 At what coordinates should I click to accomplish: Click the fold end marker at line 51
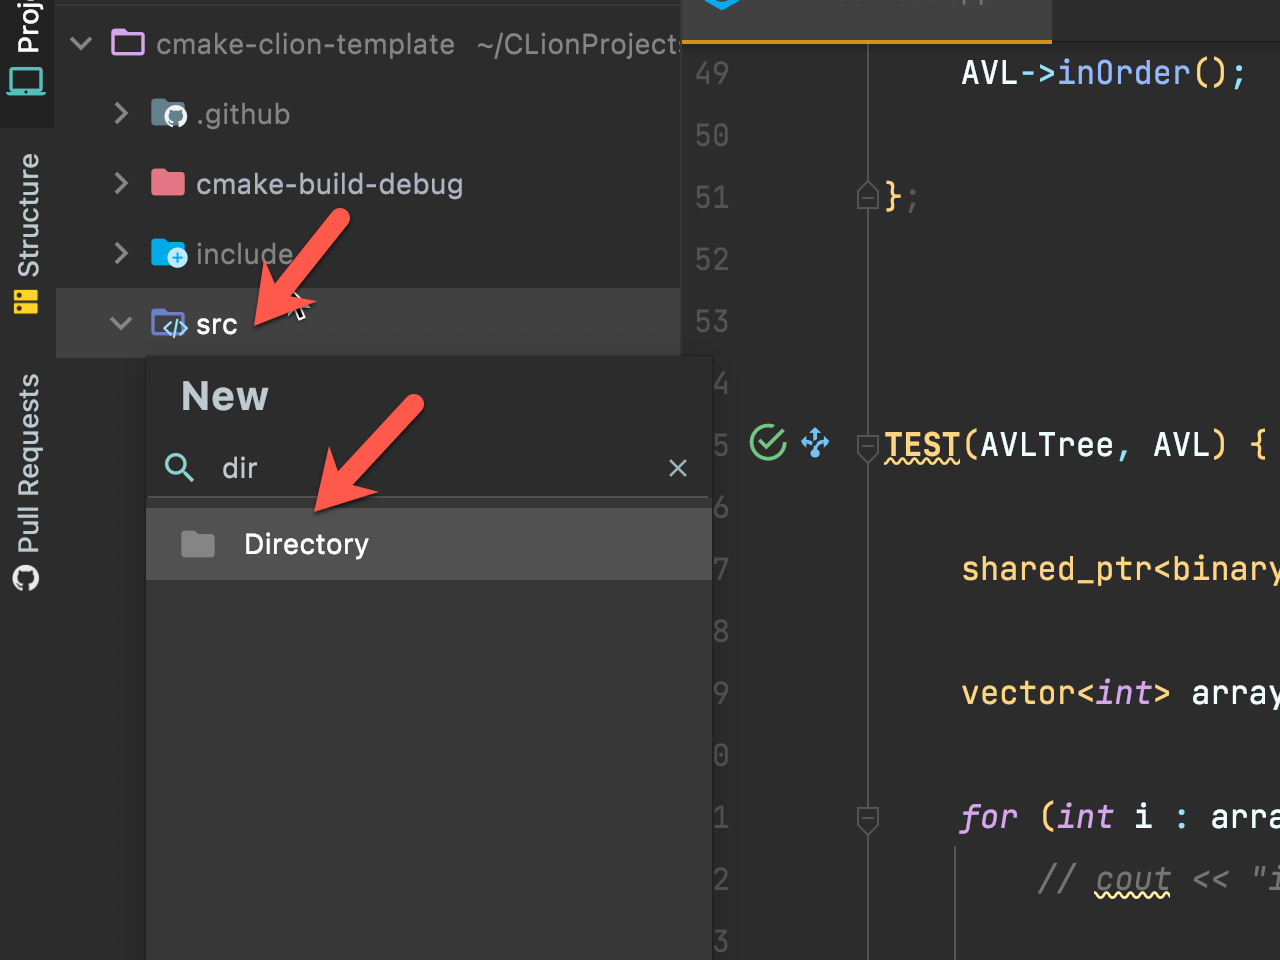[x=867, y=195]
